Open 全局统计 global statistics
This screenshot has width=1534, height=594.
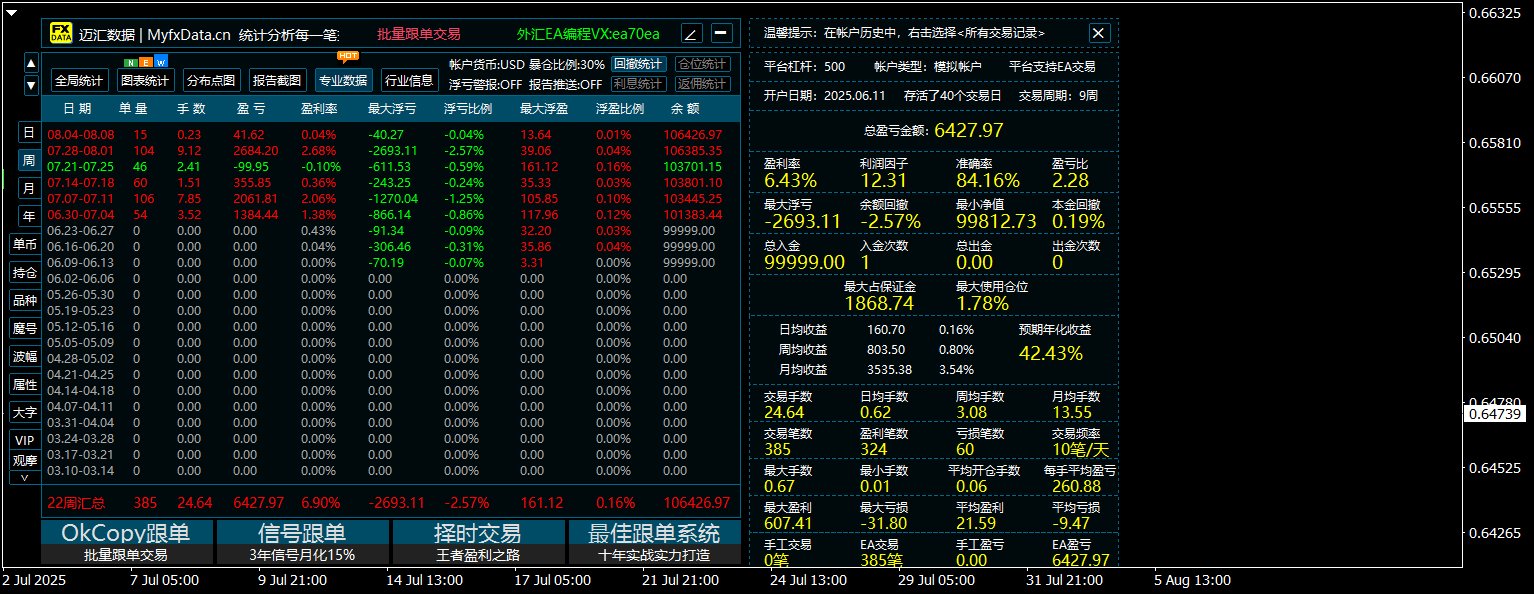tap(80, 81)
